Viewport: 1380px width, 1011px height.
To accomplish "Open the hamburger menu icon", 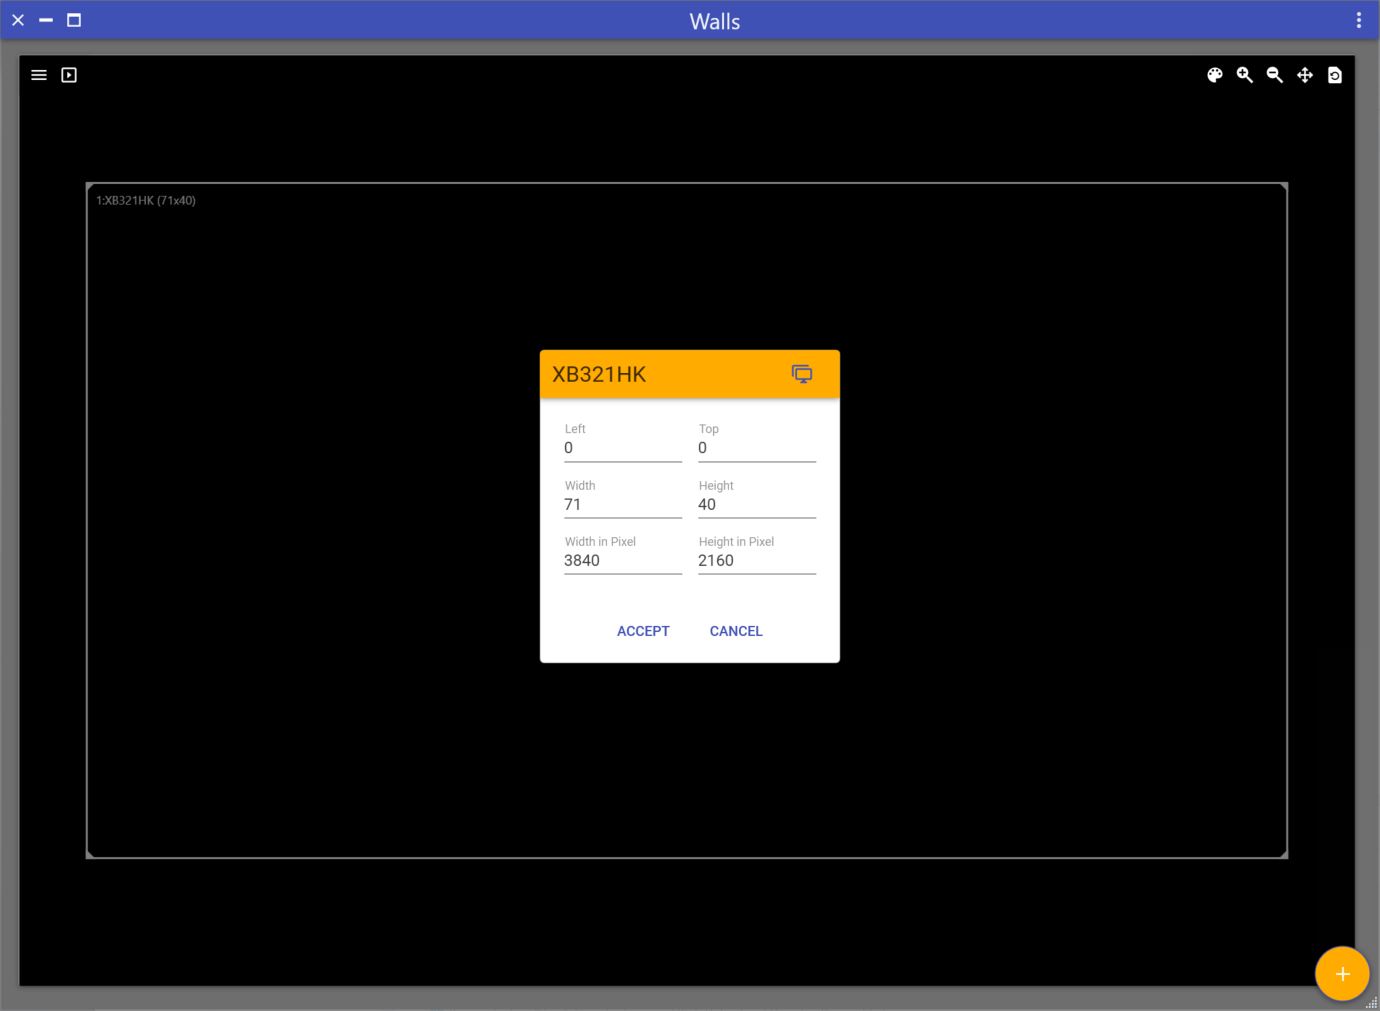I will click(x=39, y=75).
